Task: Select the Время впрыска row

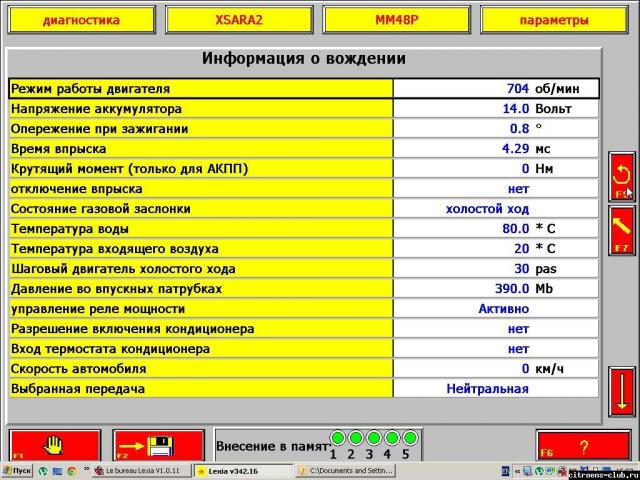Action: (304, 149)
